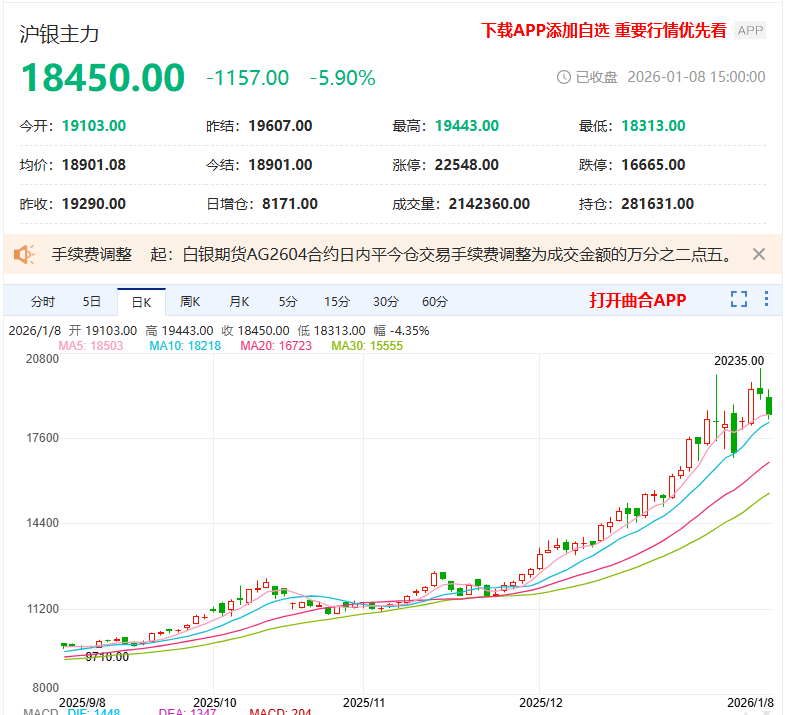Select the 60分 interval tab

(x=435, y=301)
